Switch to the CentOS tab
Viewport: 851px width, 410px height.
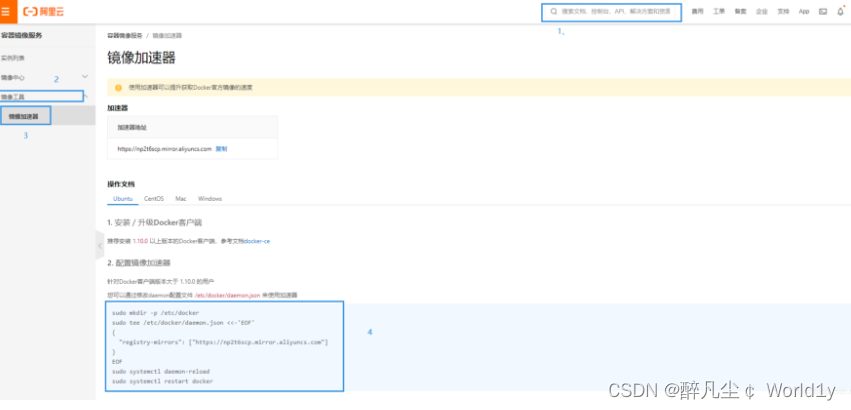click(154, 199)
